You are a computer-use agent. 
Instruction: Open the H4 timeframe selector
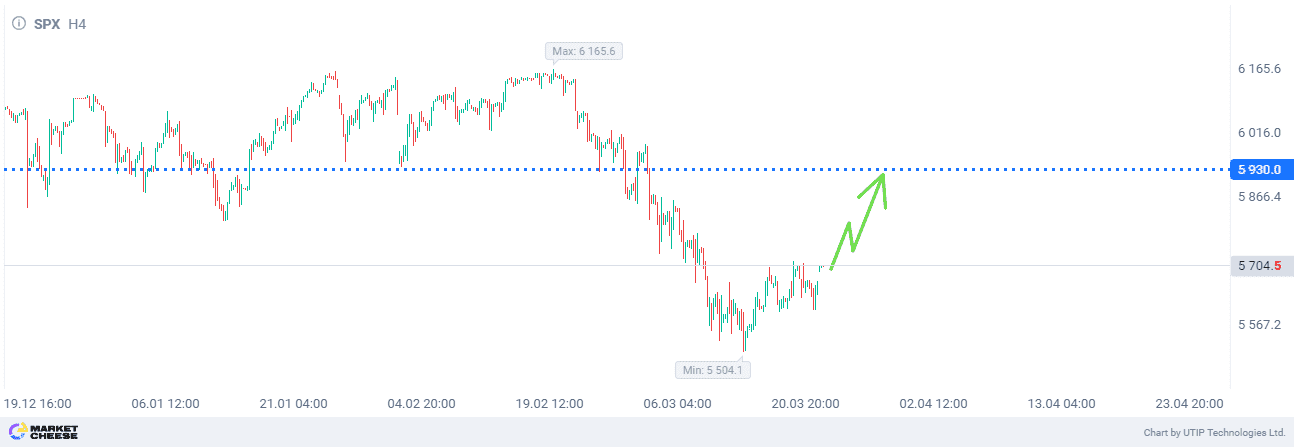coord(77,22)
